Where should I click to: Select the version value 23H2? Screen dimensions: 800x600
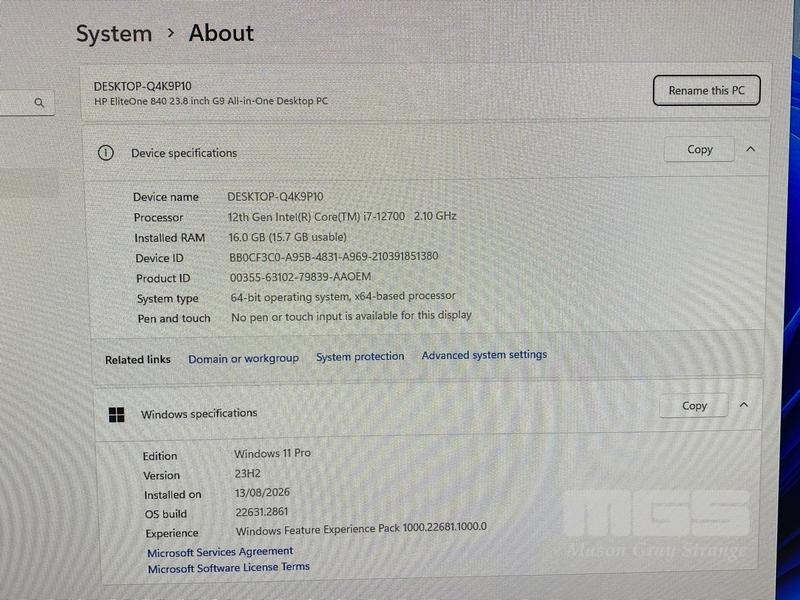[247, 473]
